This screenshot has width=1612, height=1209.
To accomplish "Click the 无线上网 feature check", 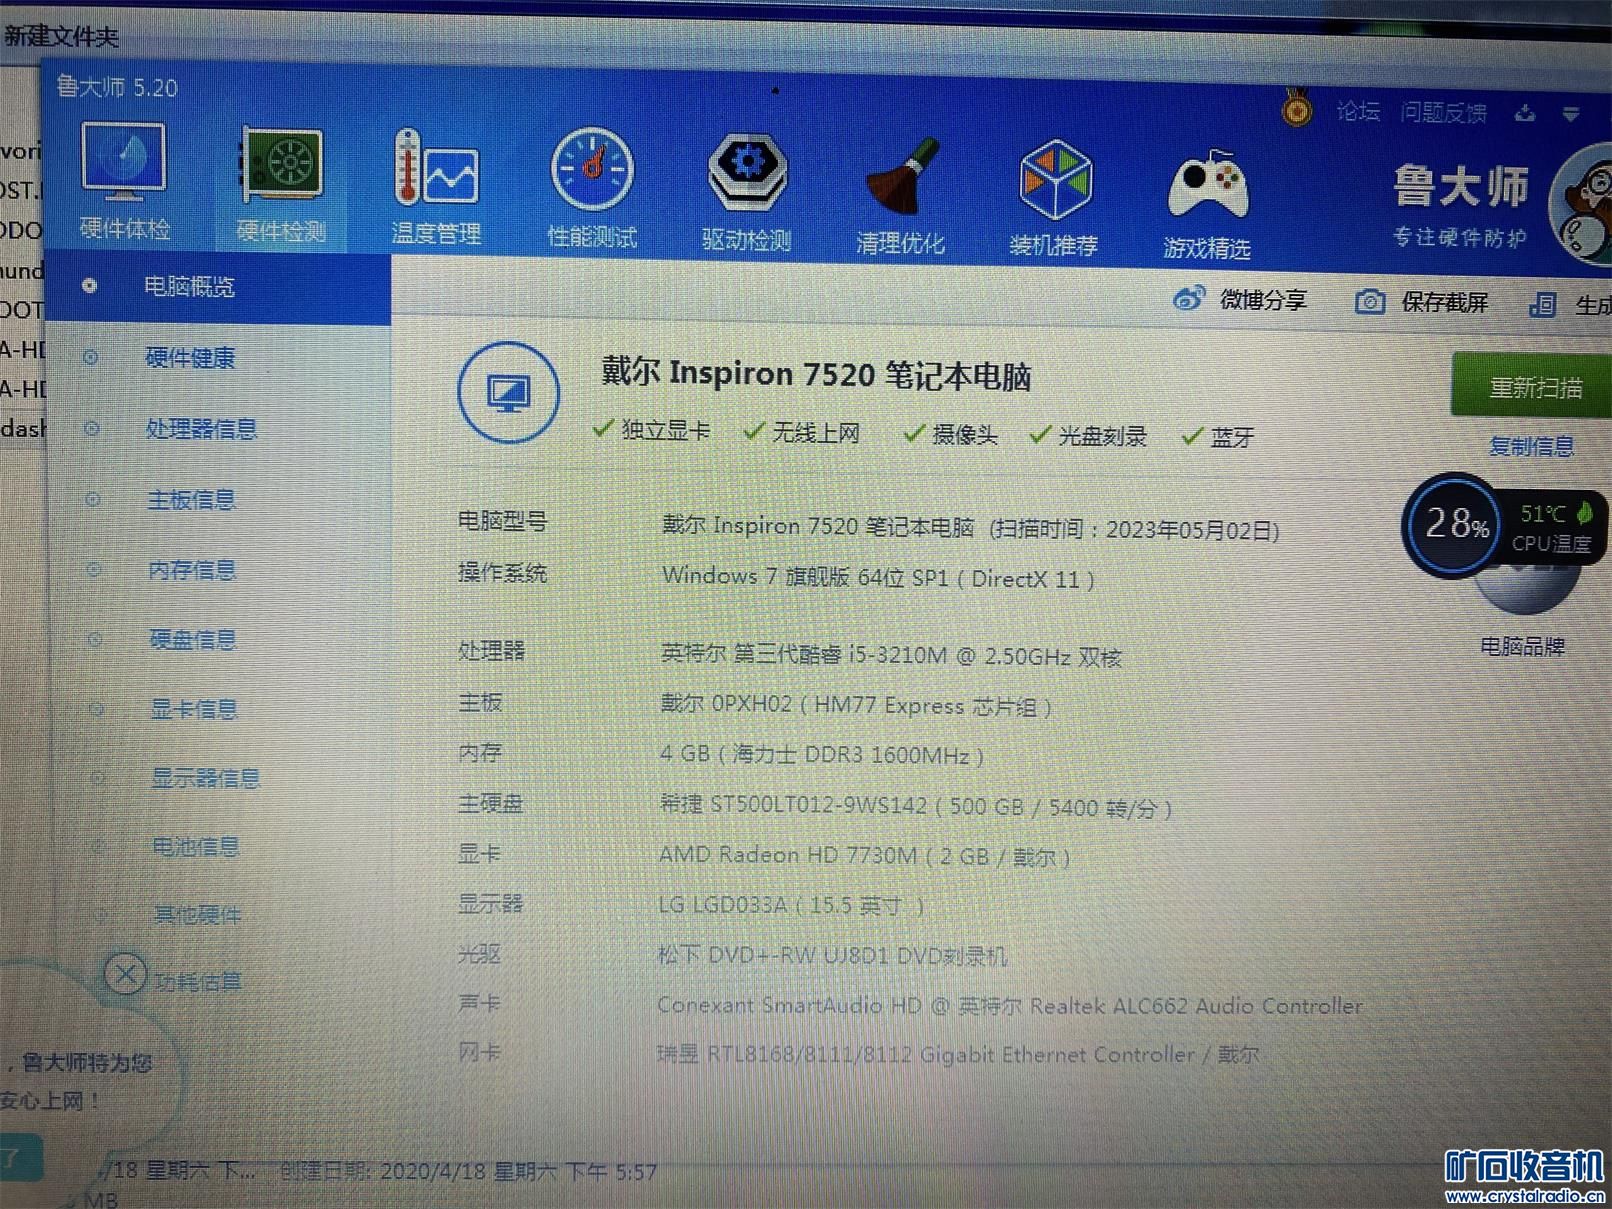I will click(802, 432).
